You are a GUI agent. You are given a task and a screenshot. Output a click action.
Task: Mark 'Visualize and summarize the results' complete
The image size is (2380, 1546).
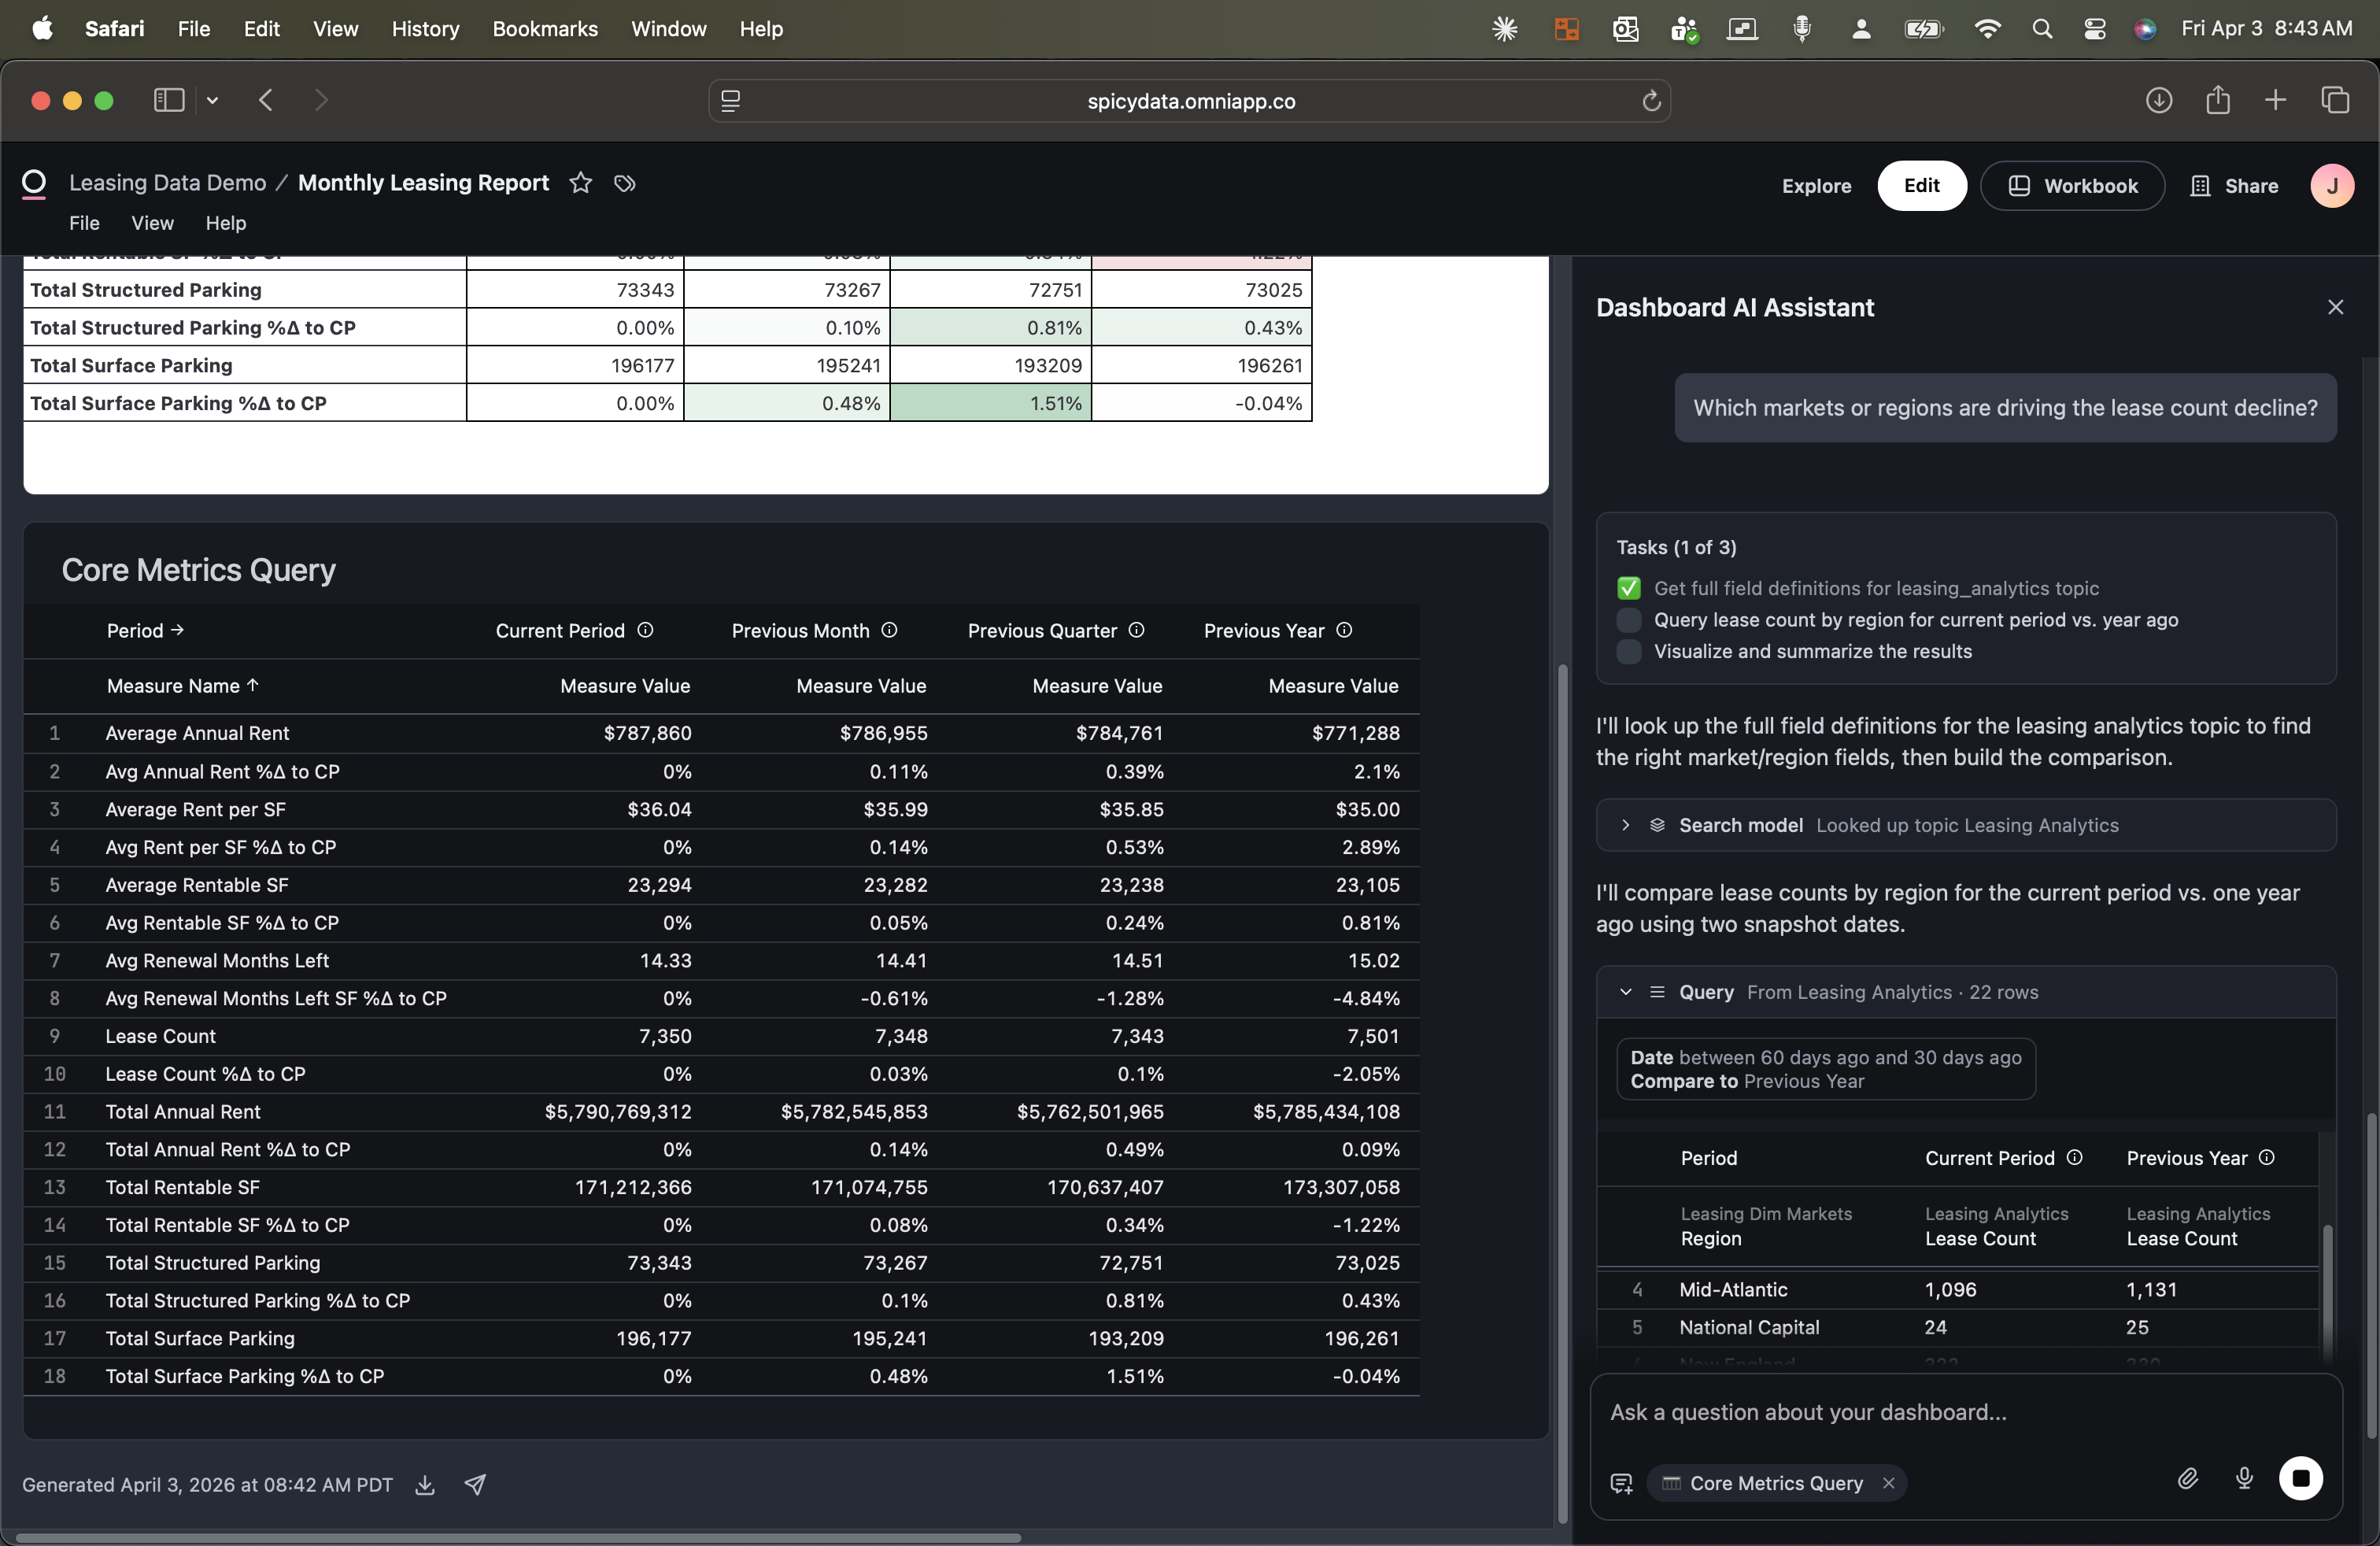click(1629, 651)
